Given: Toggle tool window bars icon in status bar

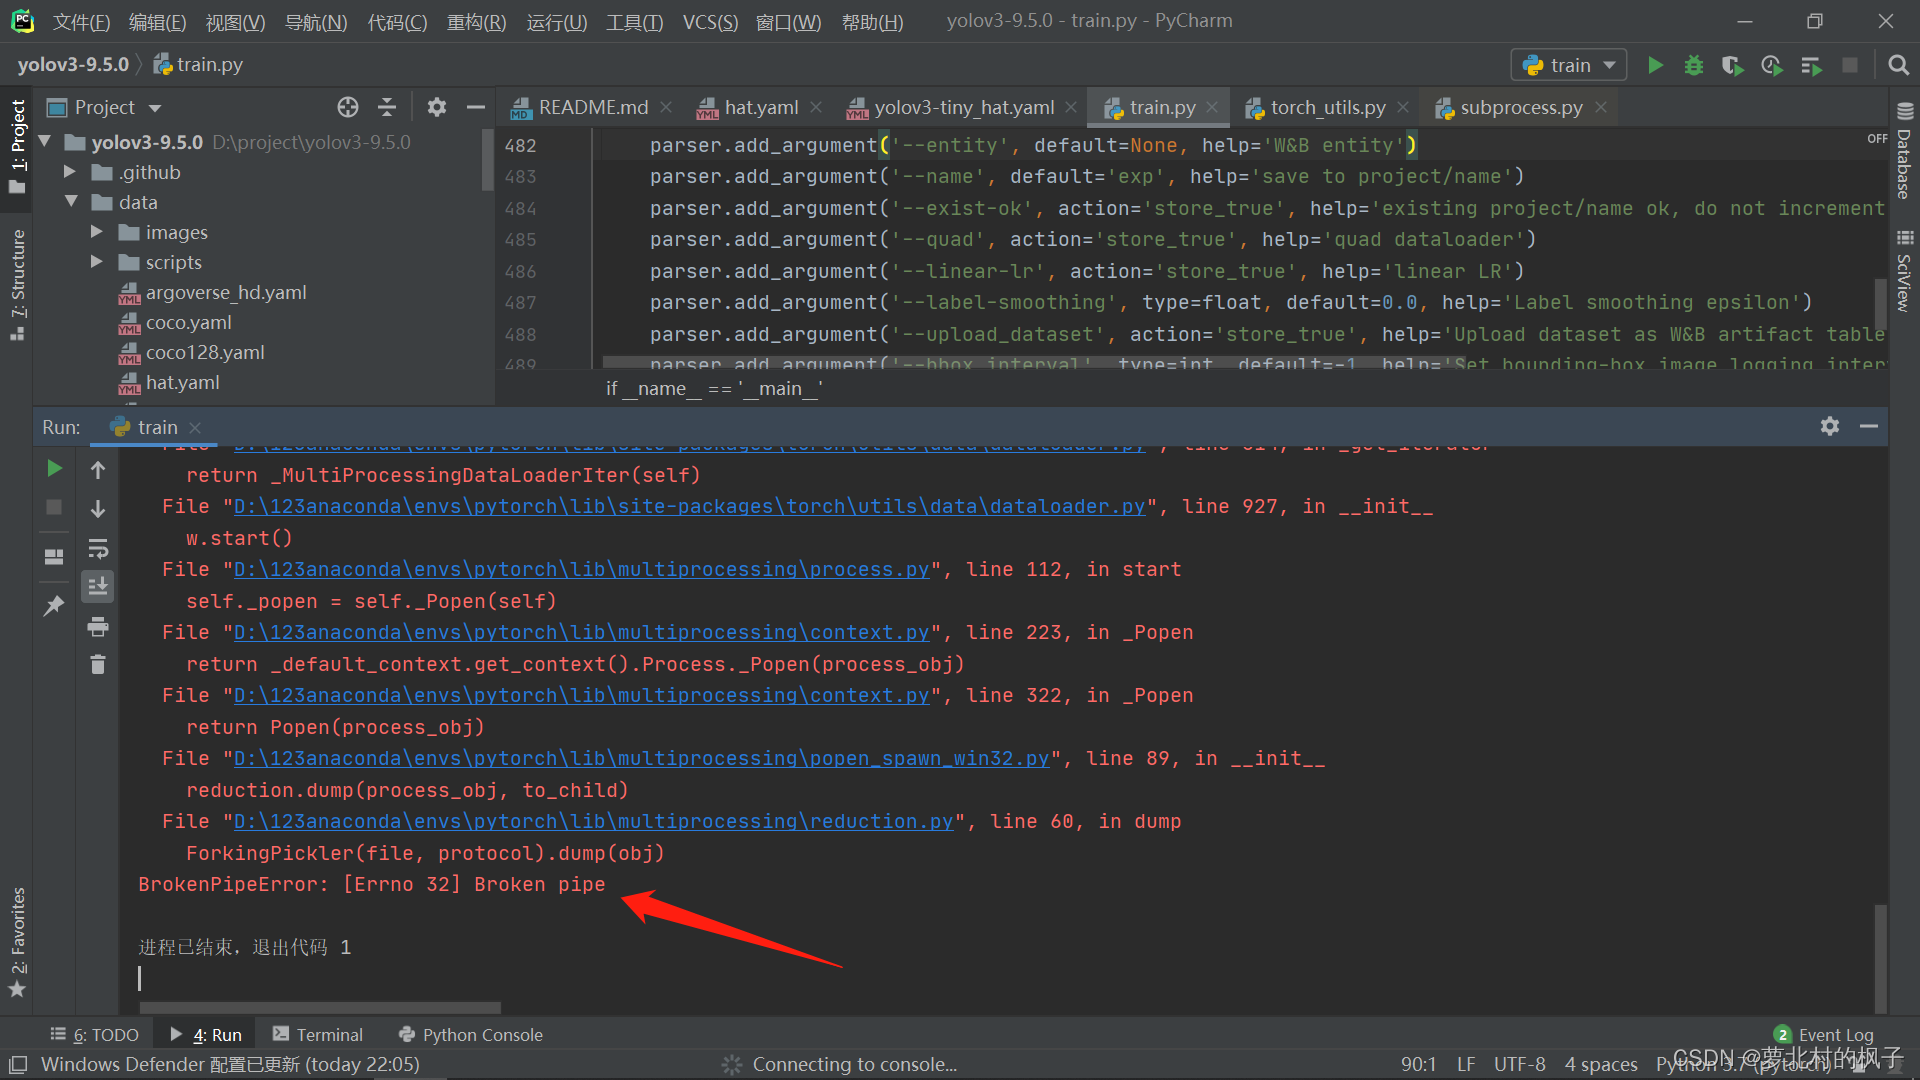Looking at the screenshot, I should coord(18,1064).
